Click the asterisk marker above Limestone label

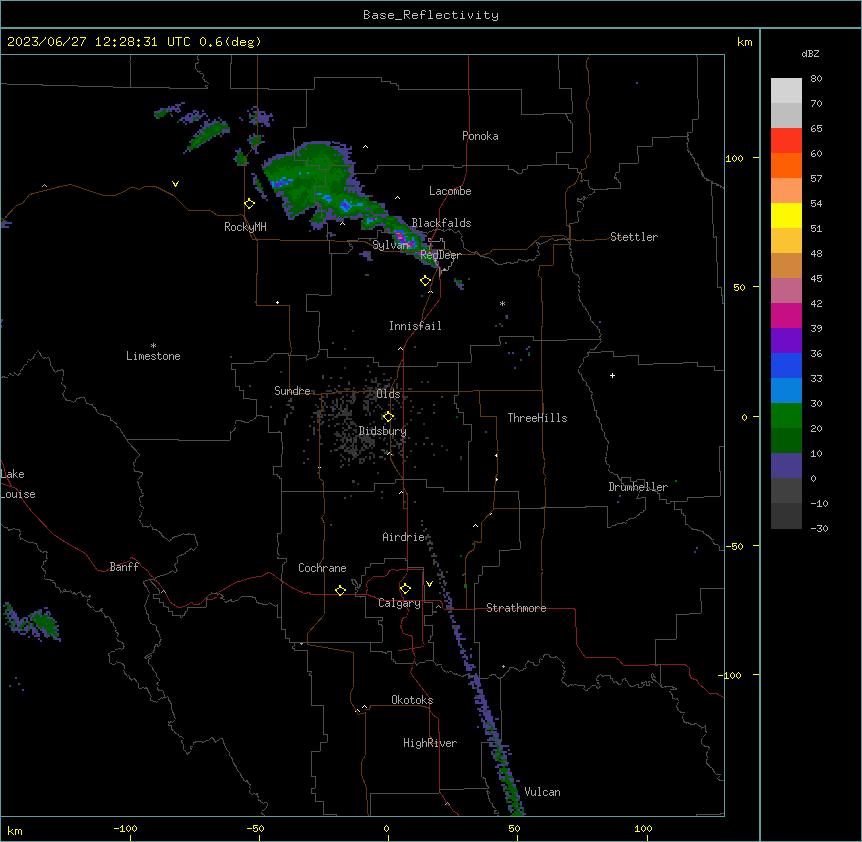(x=153, y=346)
